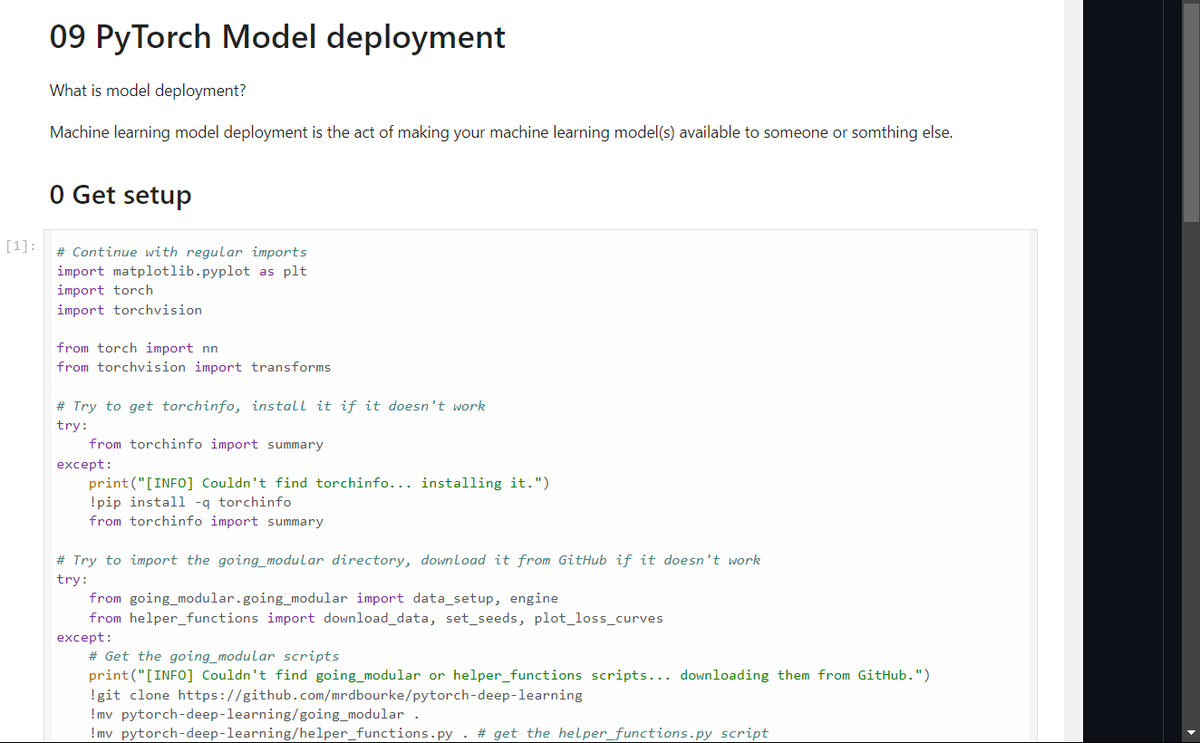Click the "!git clone https://github.com/mrdbourke/pytorch-deep-learning" line
The height and width of the screenshot is (743, 1200).
[x=336, y=694]
